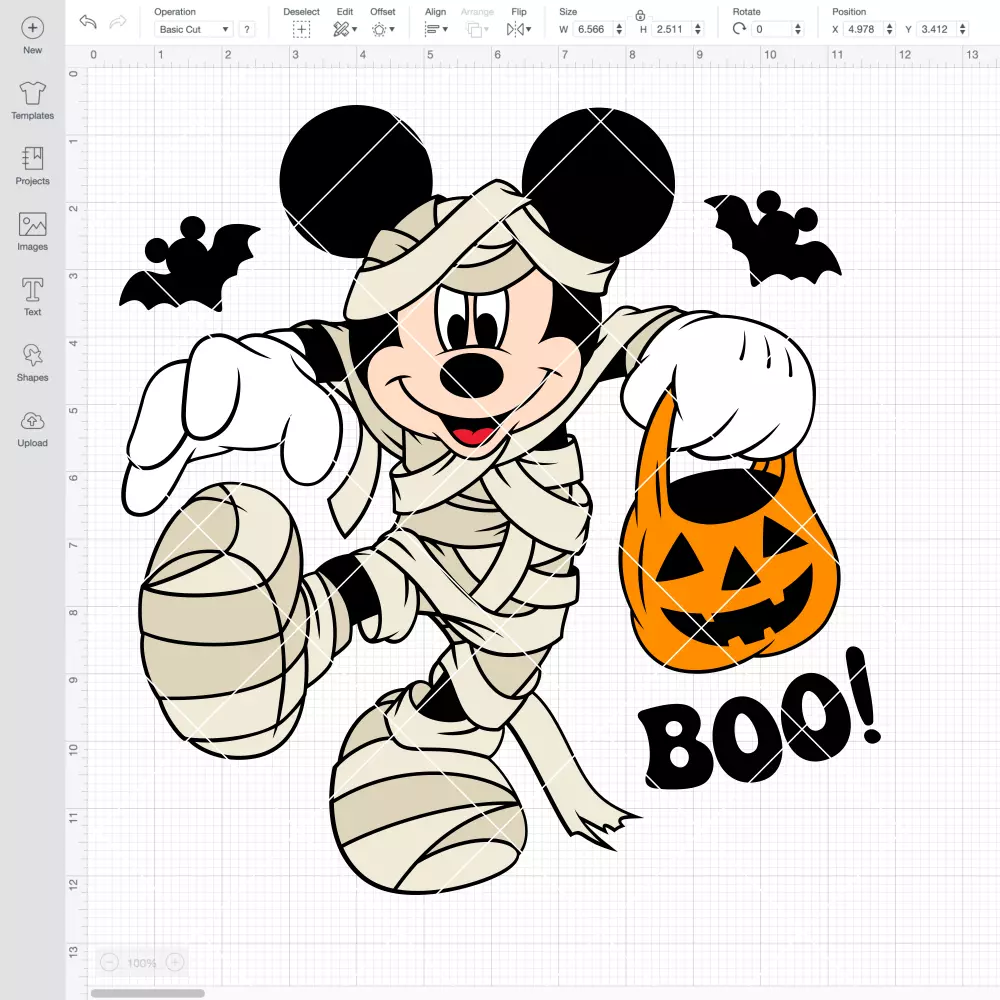Open the Operation Basic Cut dropdown
Screen dimensions: 1000x1000
[x=194, y=29]
